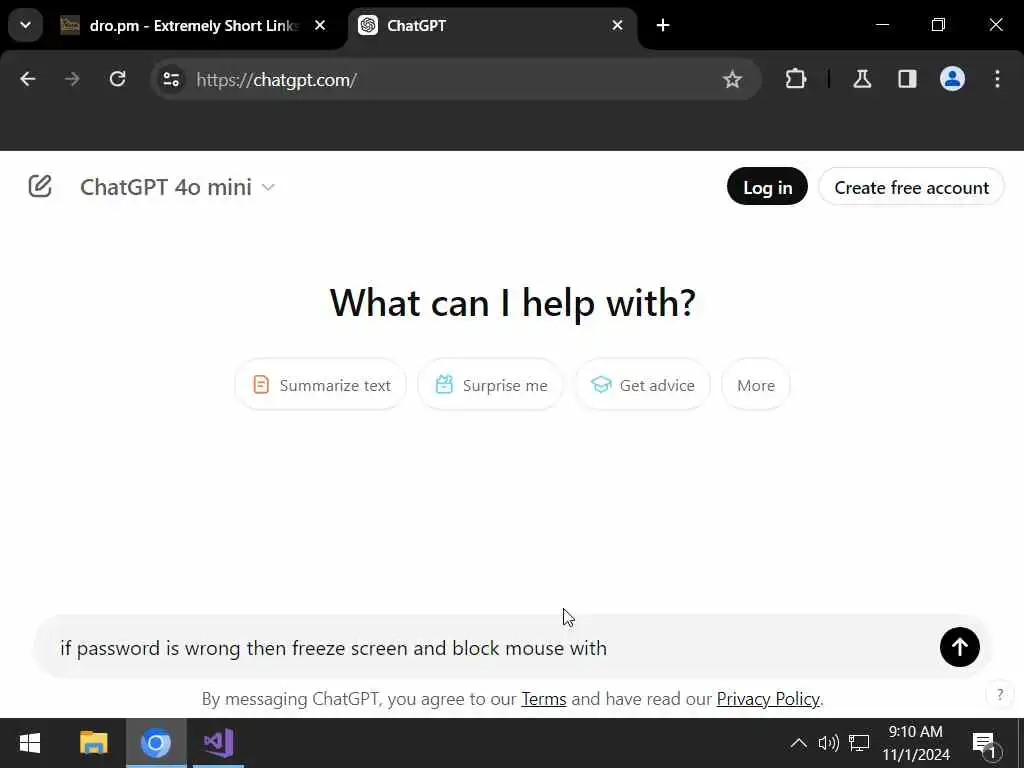The width and height of the screenshot is (1024, 768).
Task: Switch to the dro.pm tab
Action: [193, 25]
